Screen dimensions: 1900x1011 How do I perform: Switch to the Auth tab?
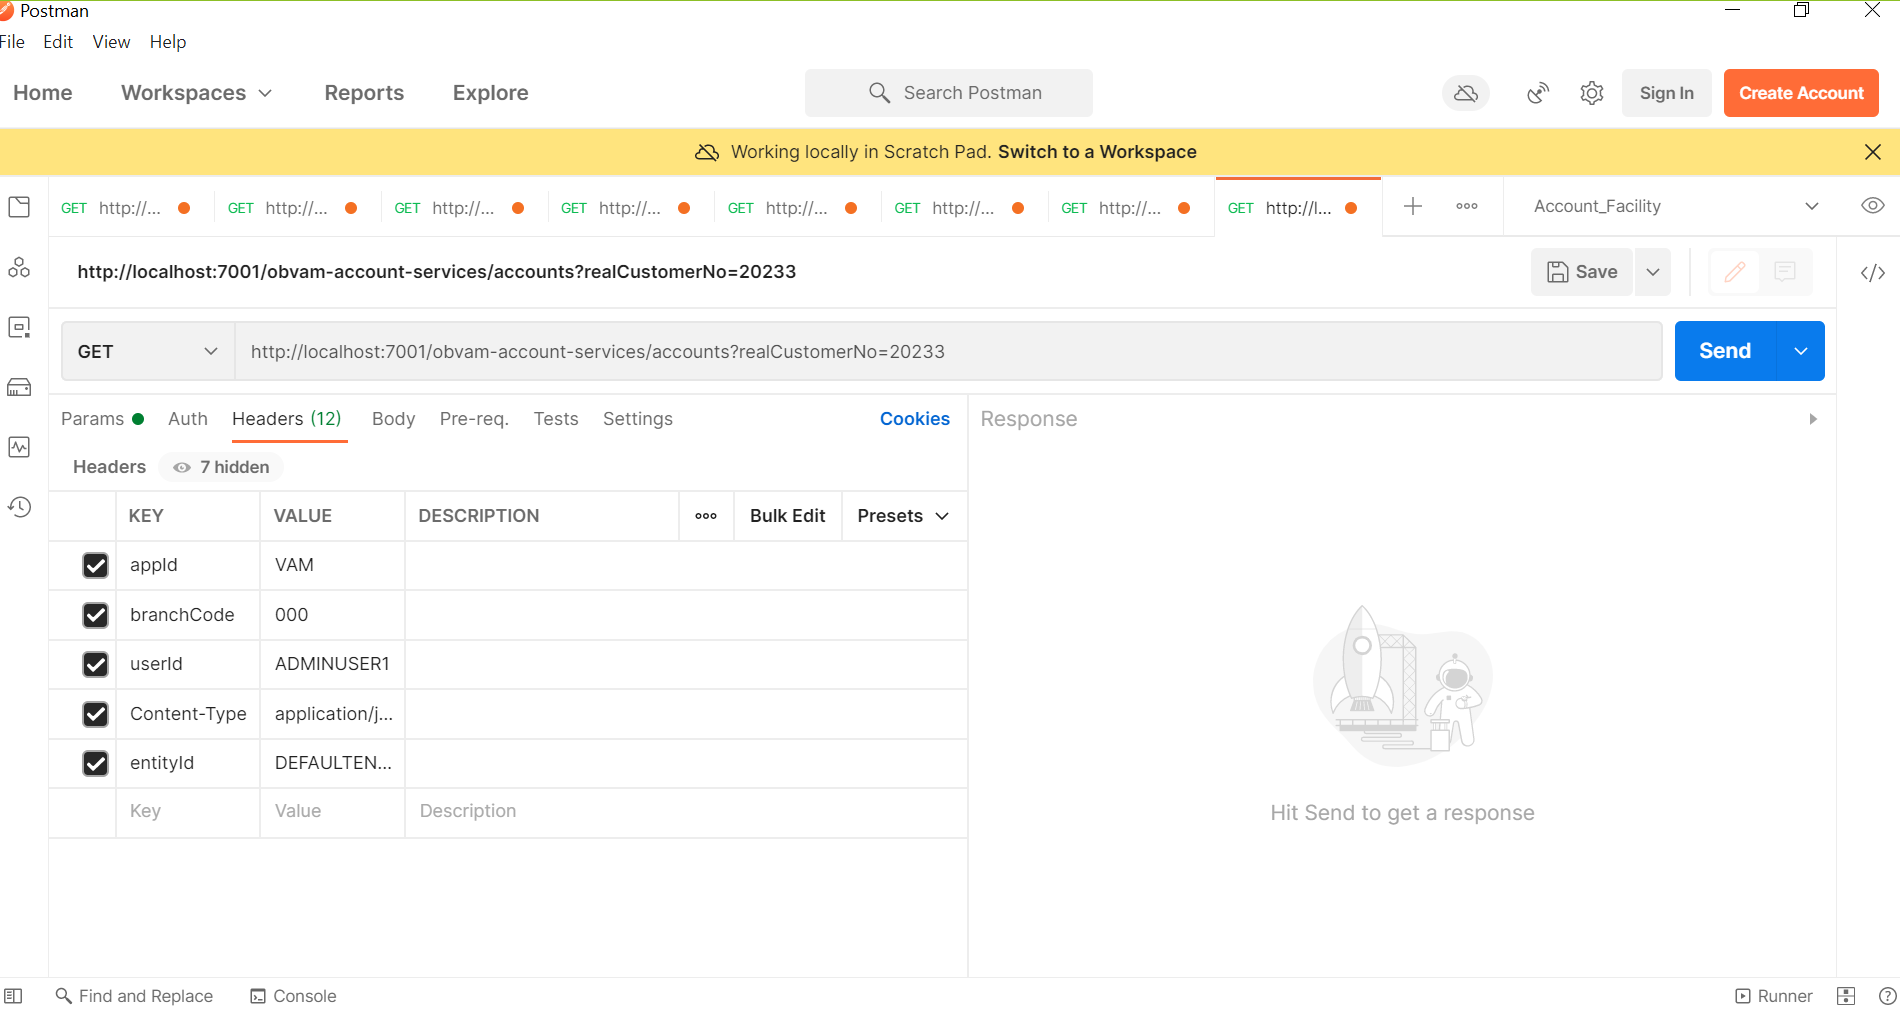click(188, 419)
